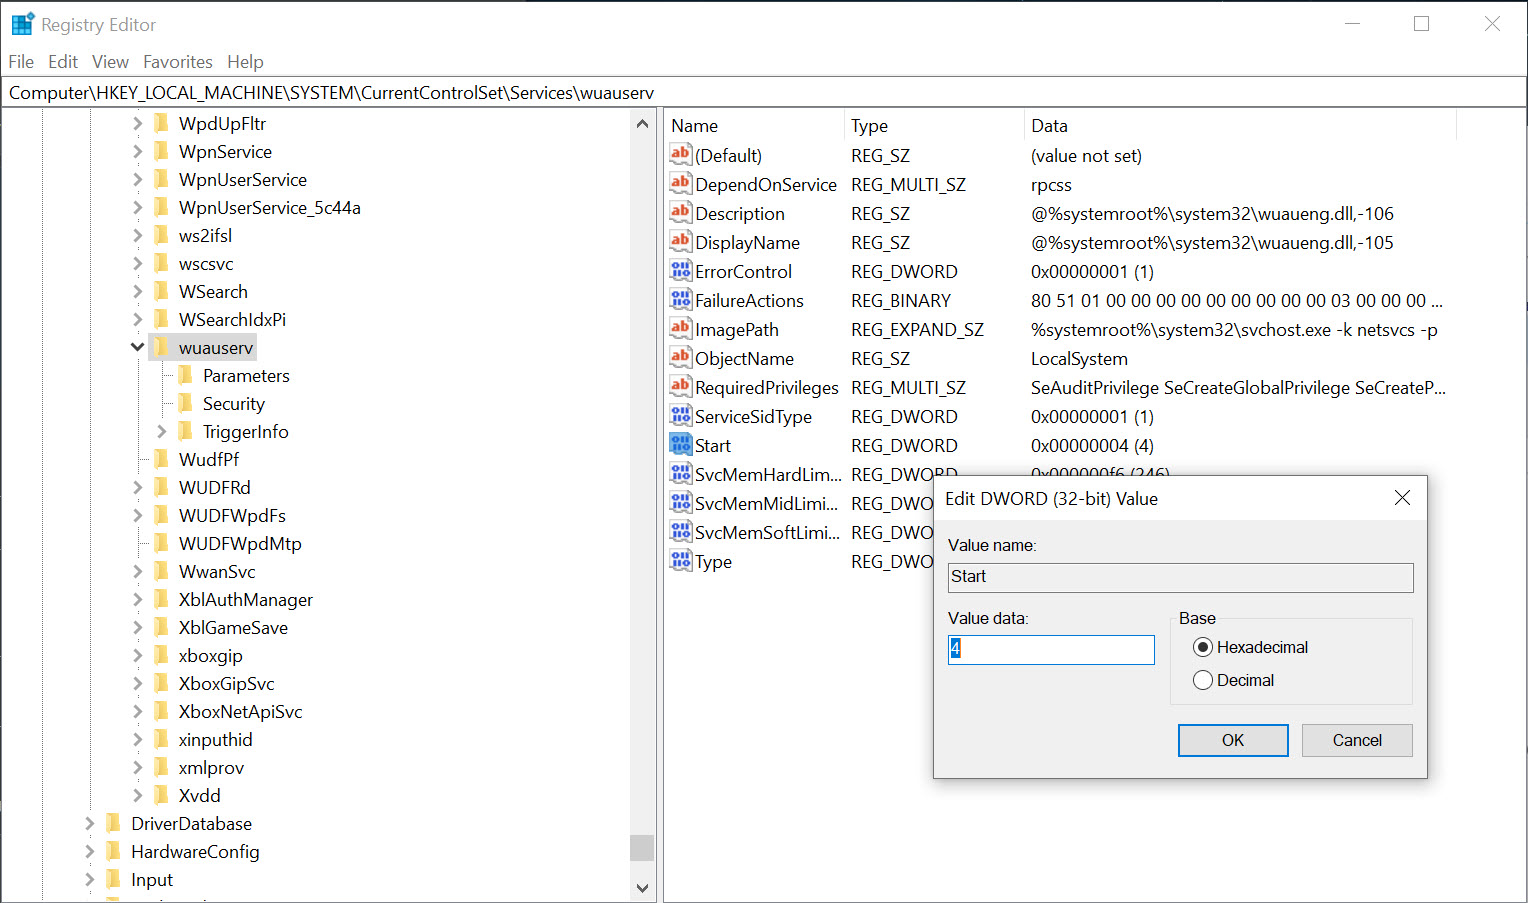Select the (Default) value string icon
Viewport: 1528px width, 903px height.
click(x=681, y=154)
